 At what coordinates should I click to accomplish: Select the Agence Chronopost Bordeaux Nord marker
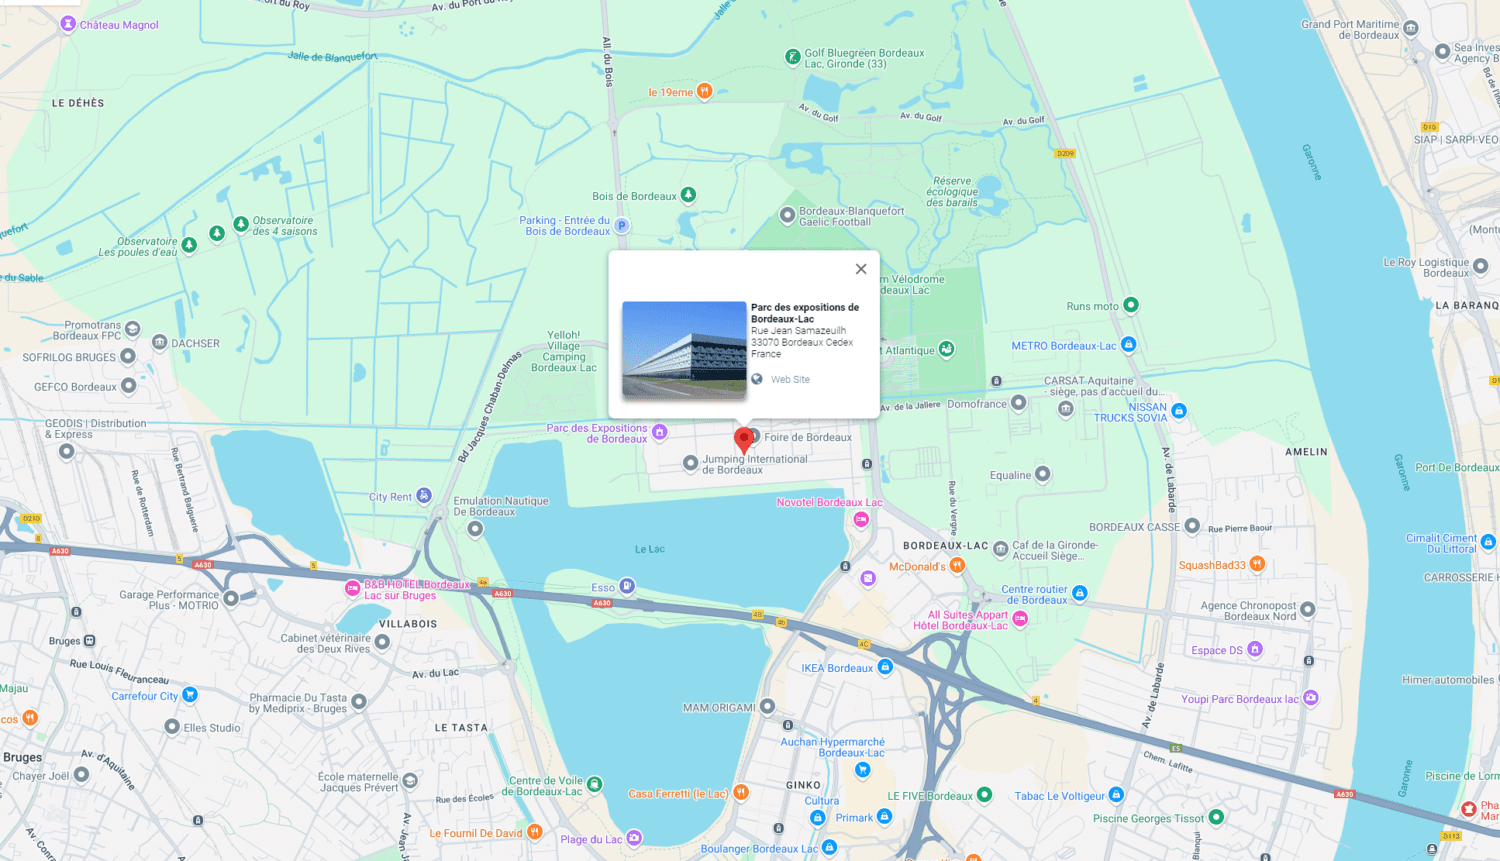click(x=1308, y=609)
